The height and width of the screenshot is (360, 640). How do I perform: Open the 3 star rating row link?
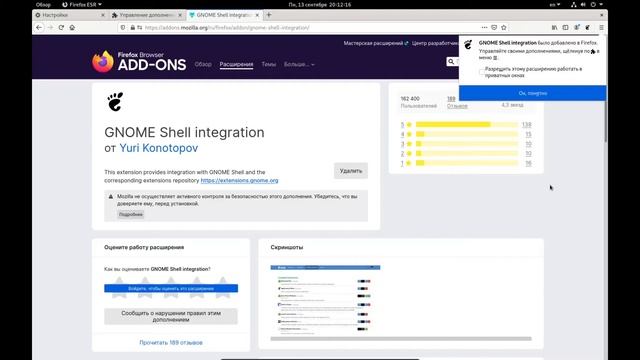click(466, 144)
